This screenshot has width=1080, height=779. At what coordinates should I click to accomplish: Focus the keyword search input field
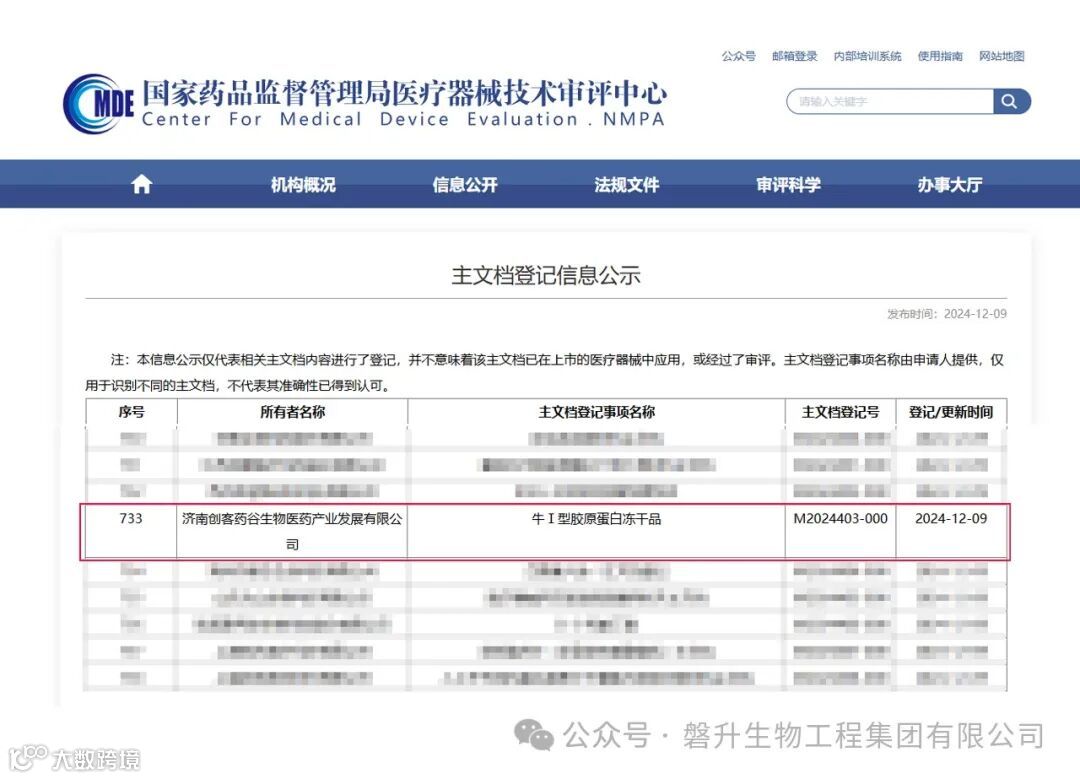pos(890,101)
